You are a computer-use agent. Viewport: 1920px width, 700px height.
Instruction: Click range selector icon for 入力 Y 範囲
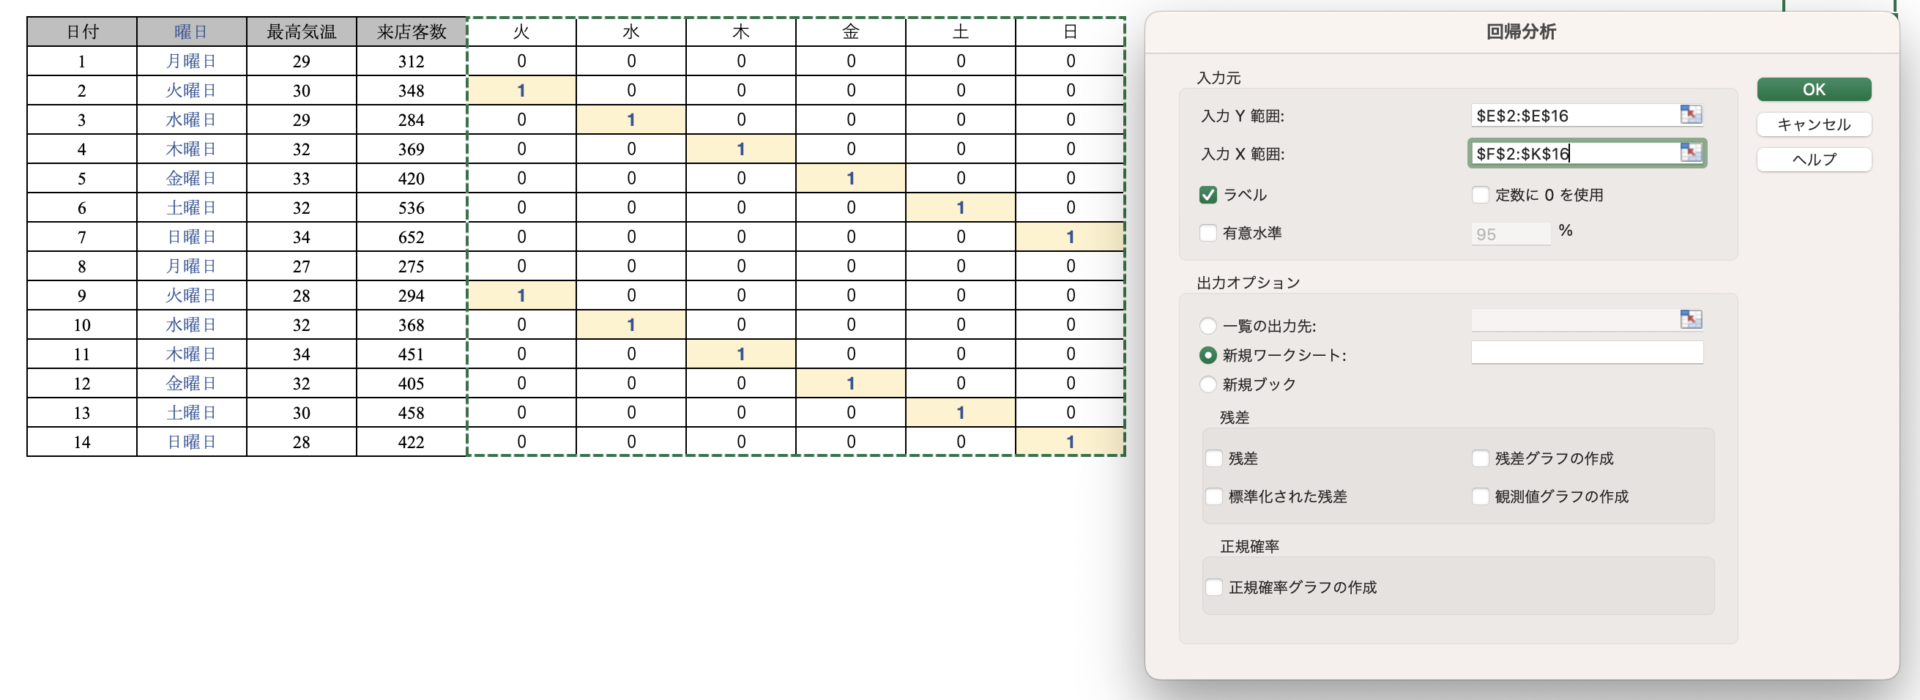(1691, 115)
